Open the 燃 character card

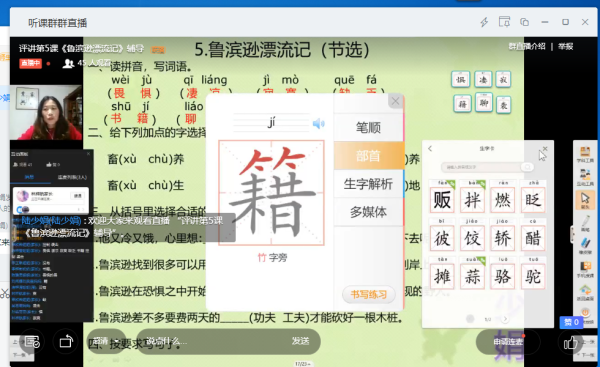point(502,199)
